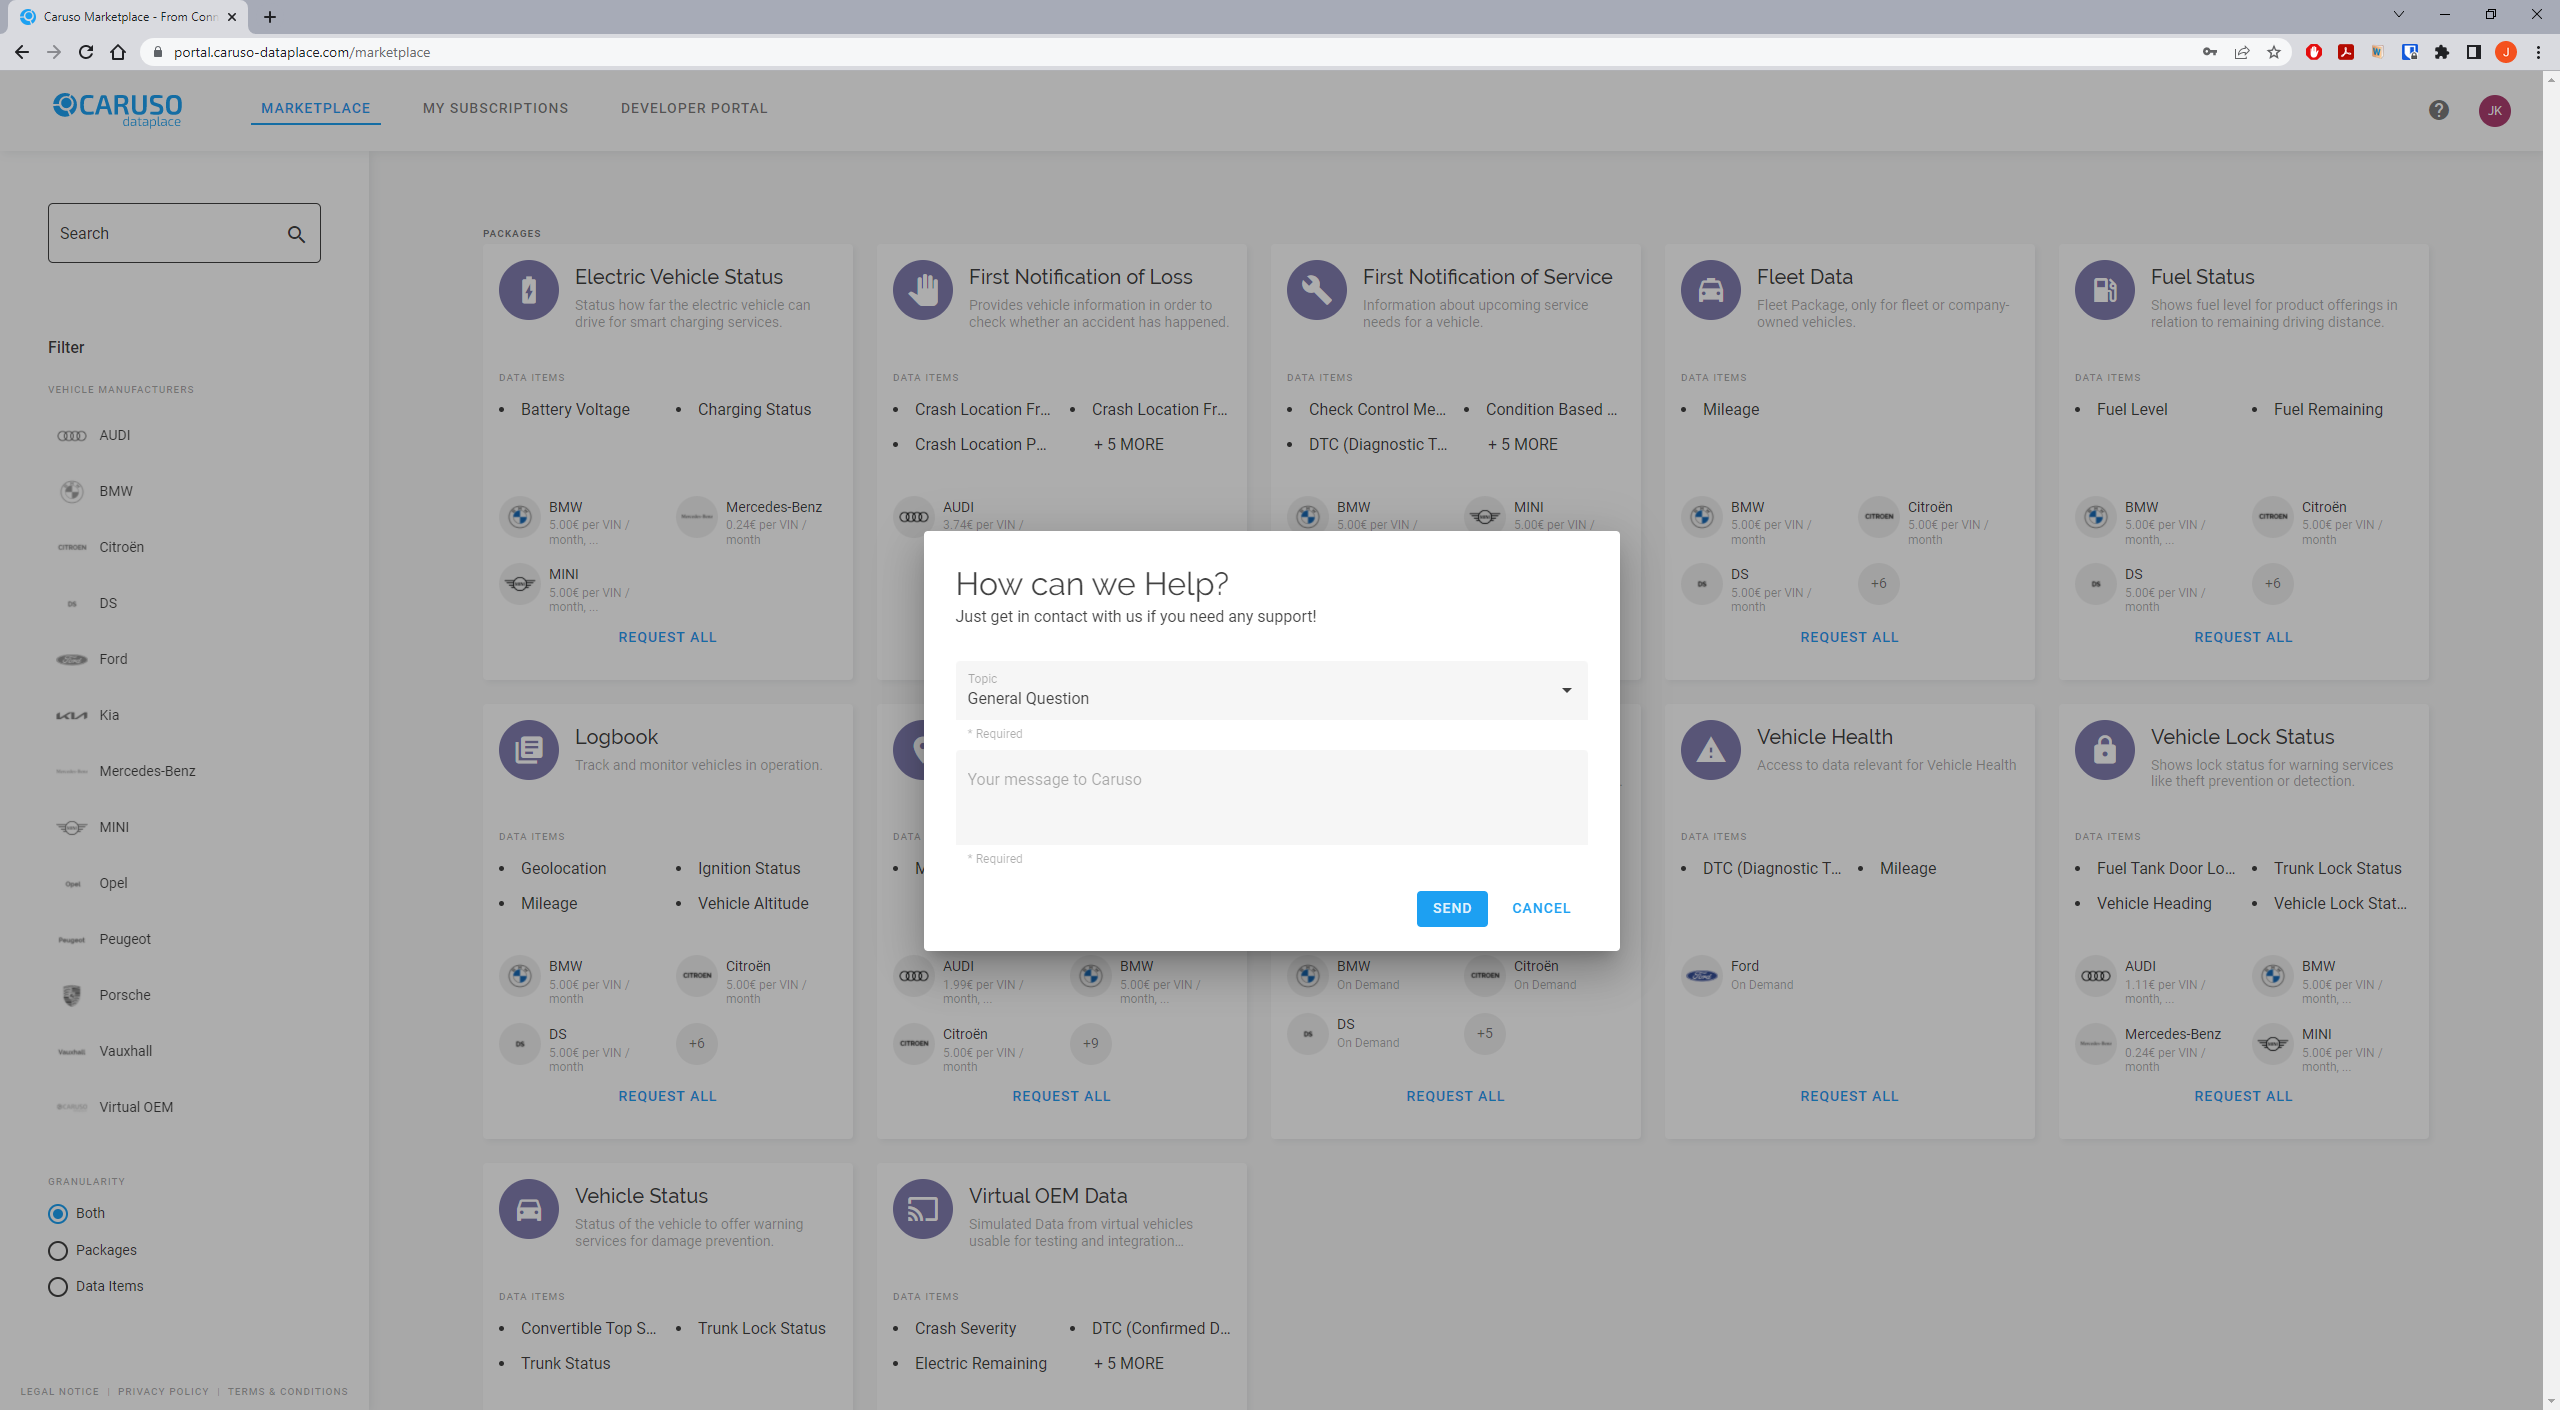Open the JK user avatar menu
This screenshot has width=2560, height=1410.
tap(2494, 110)
